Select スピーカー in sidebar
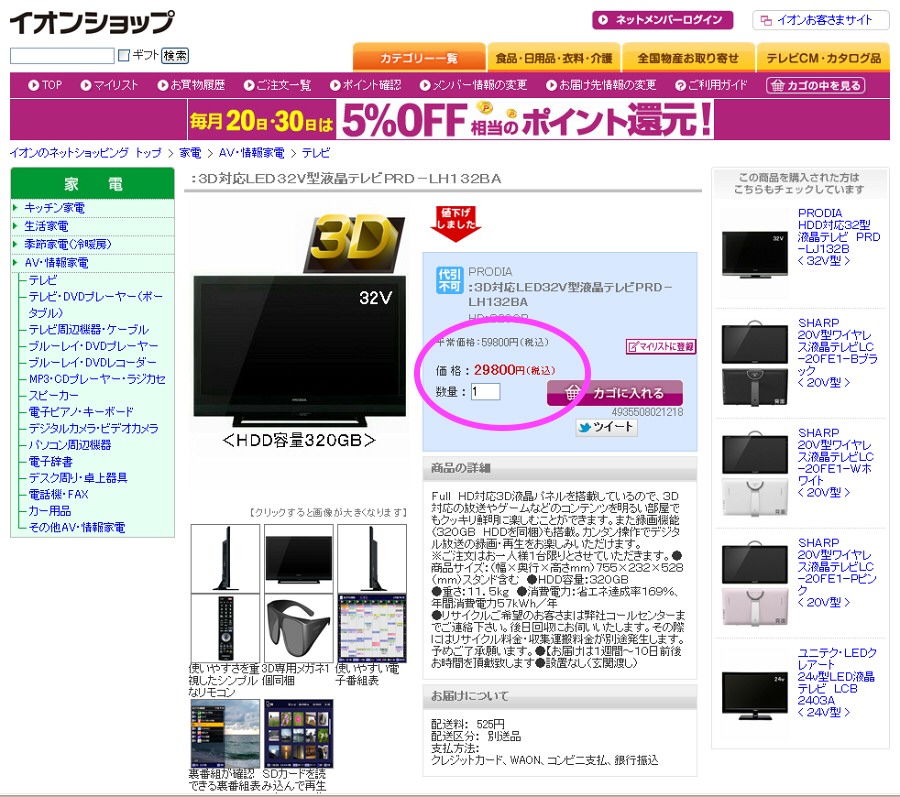This screenshot has width=900, height=797. pyautogui.click(x=55, y=395)
